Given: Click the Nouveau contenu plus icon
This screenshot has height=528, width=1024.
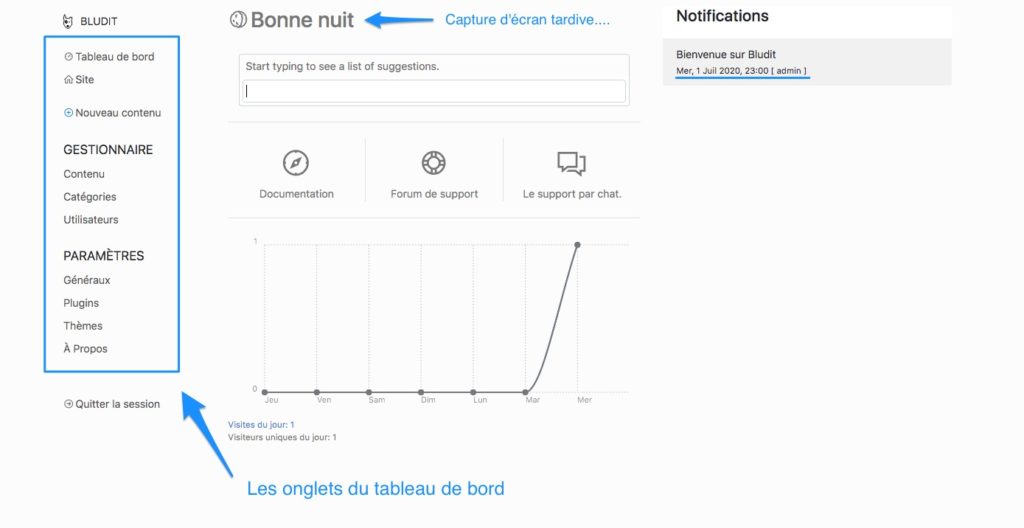Looking at the screenshot, I should (68, 113).
